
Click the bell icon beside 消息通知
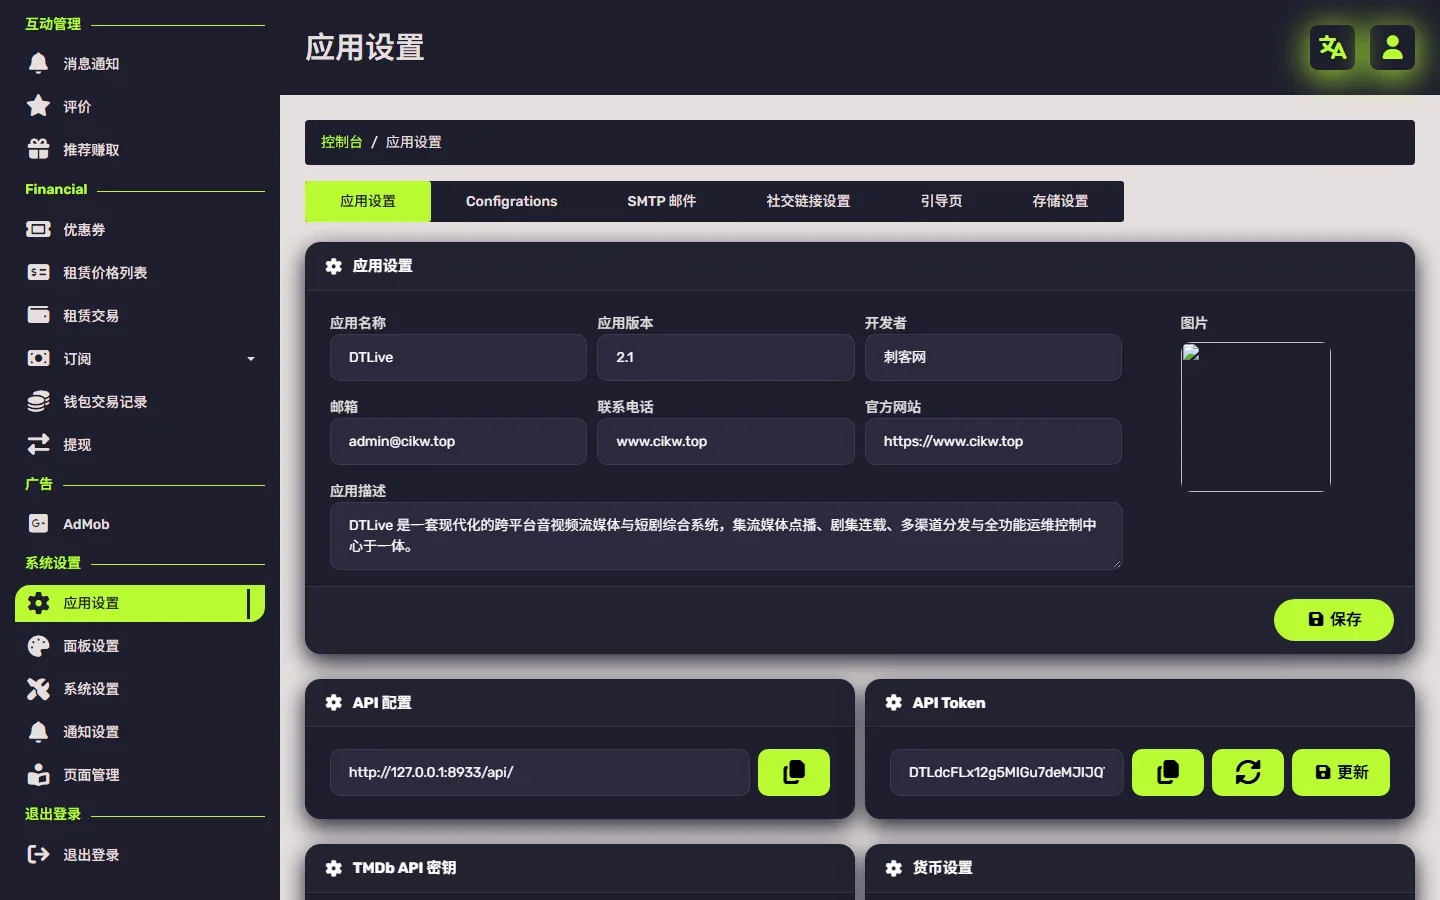(38, 63)
